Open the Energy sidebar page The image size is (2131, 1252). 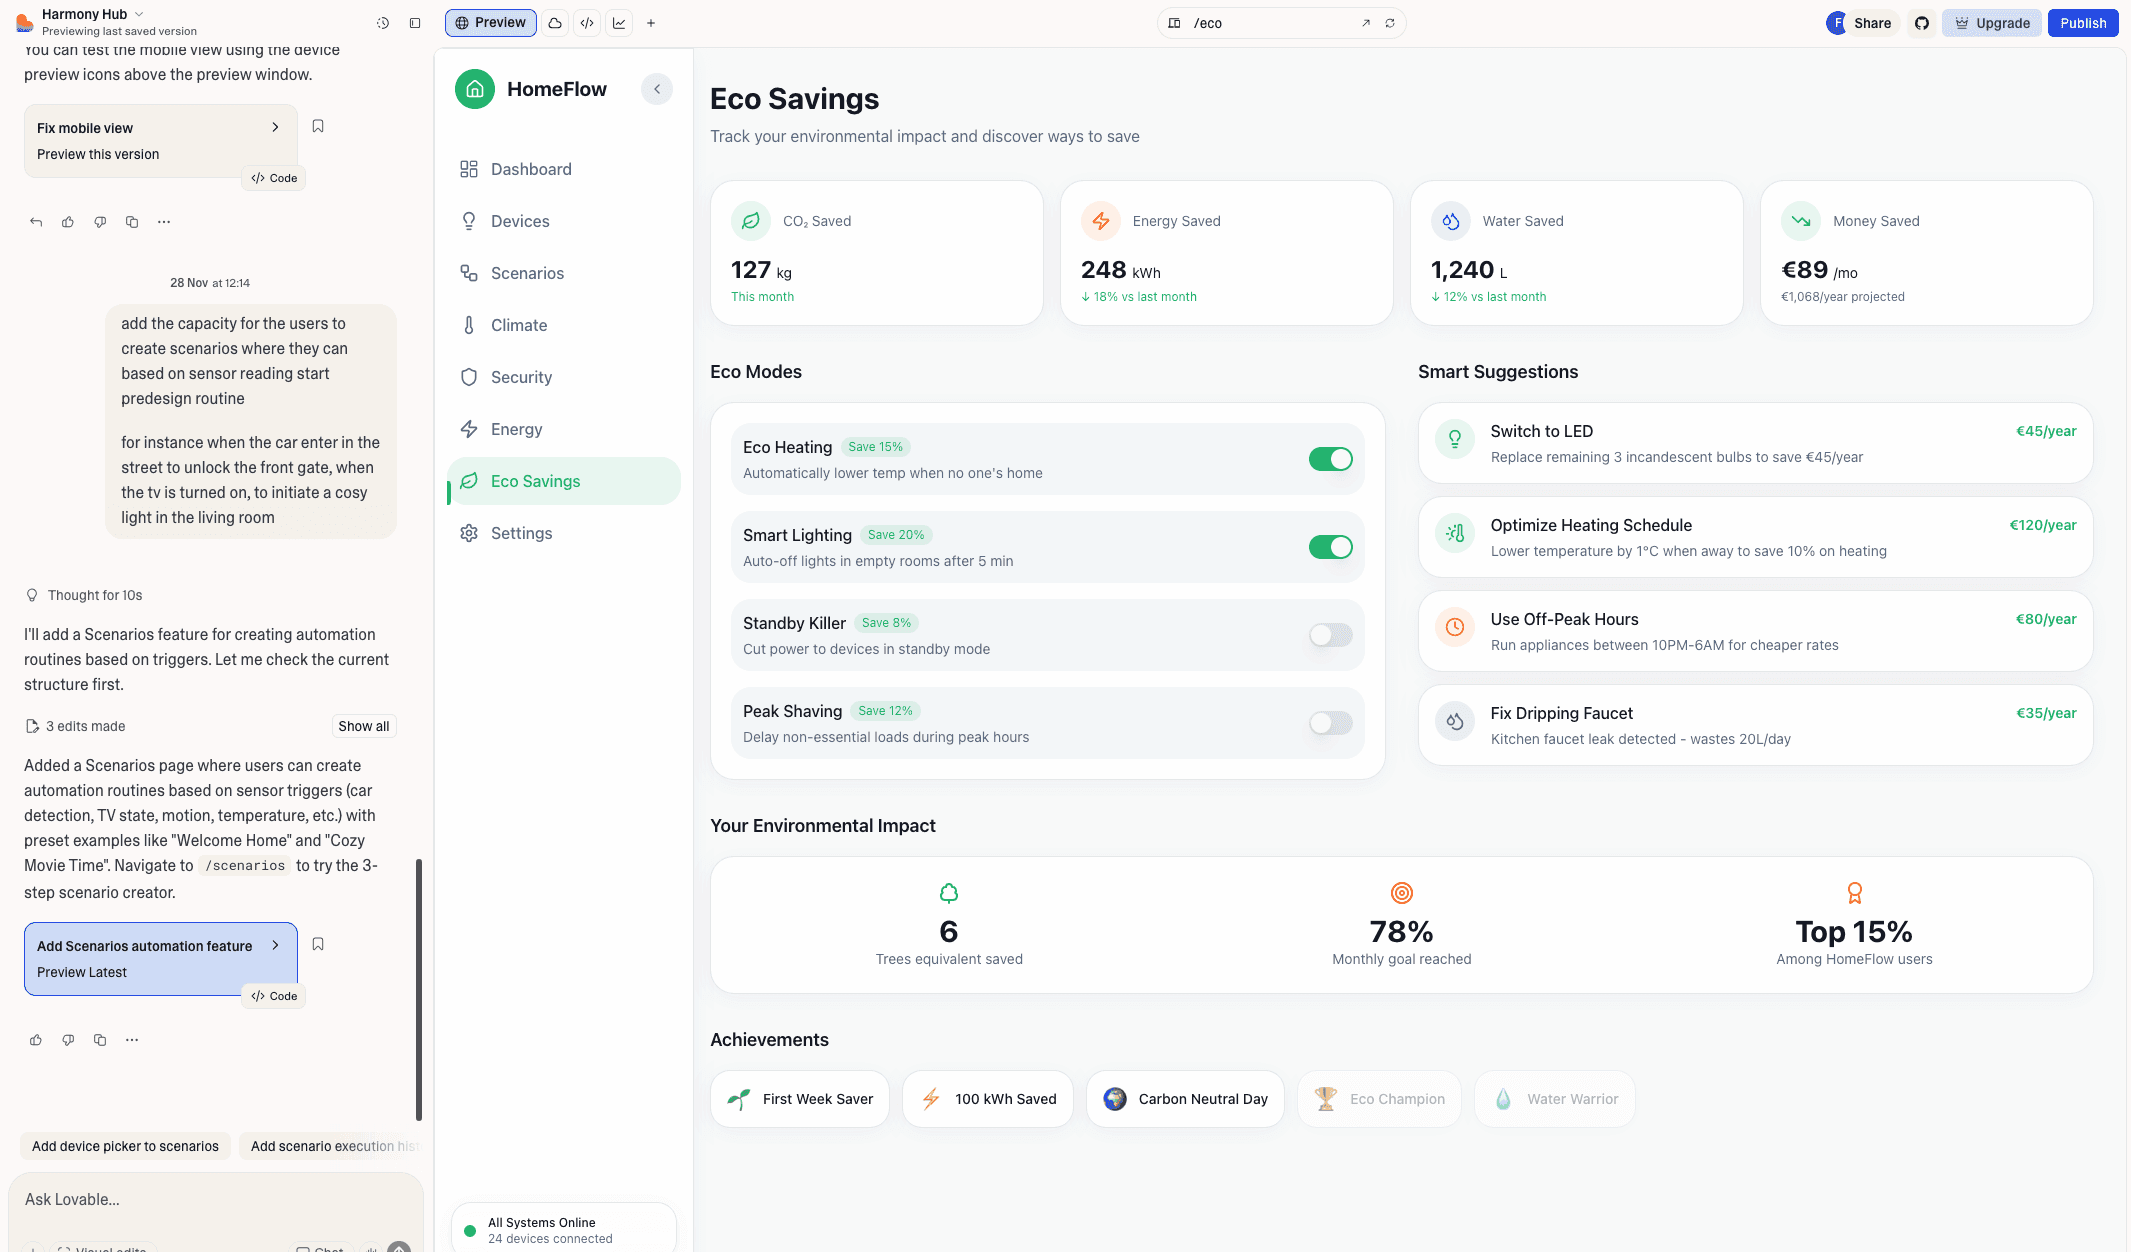516,429
